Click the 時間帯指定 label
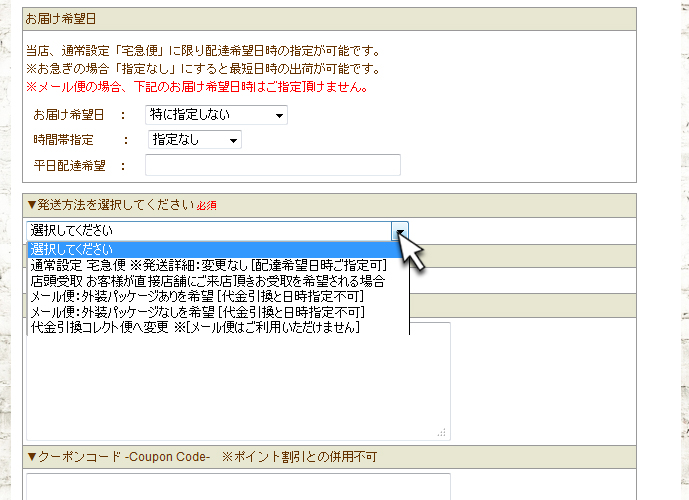This screenshot has width=689, height=500. click(63, 140)
